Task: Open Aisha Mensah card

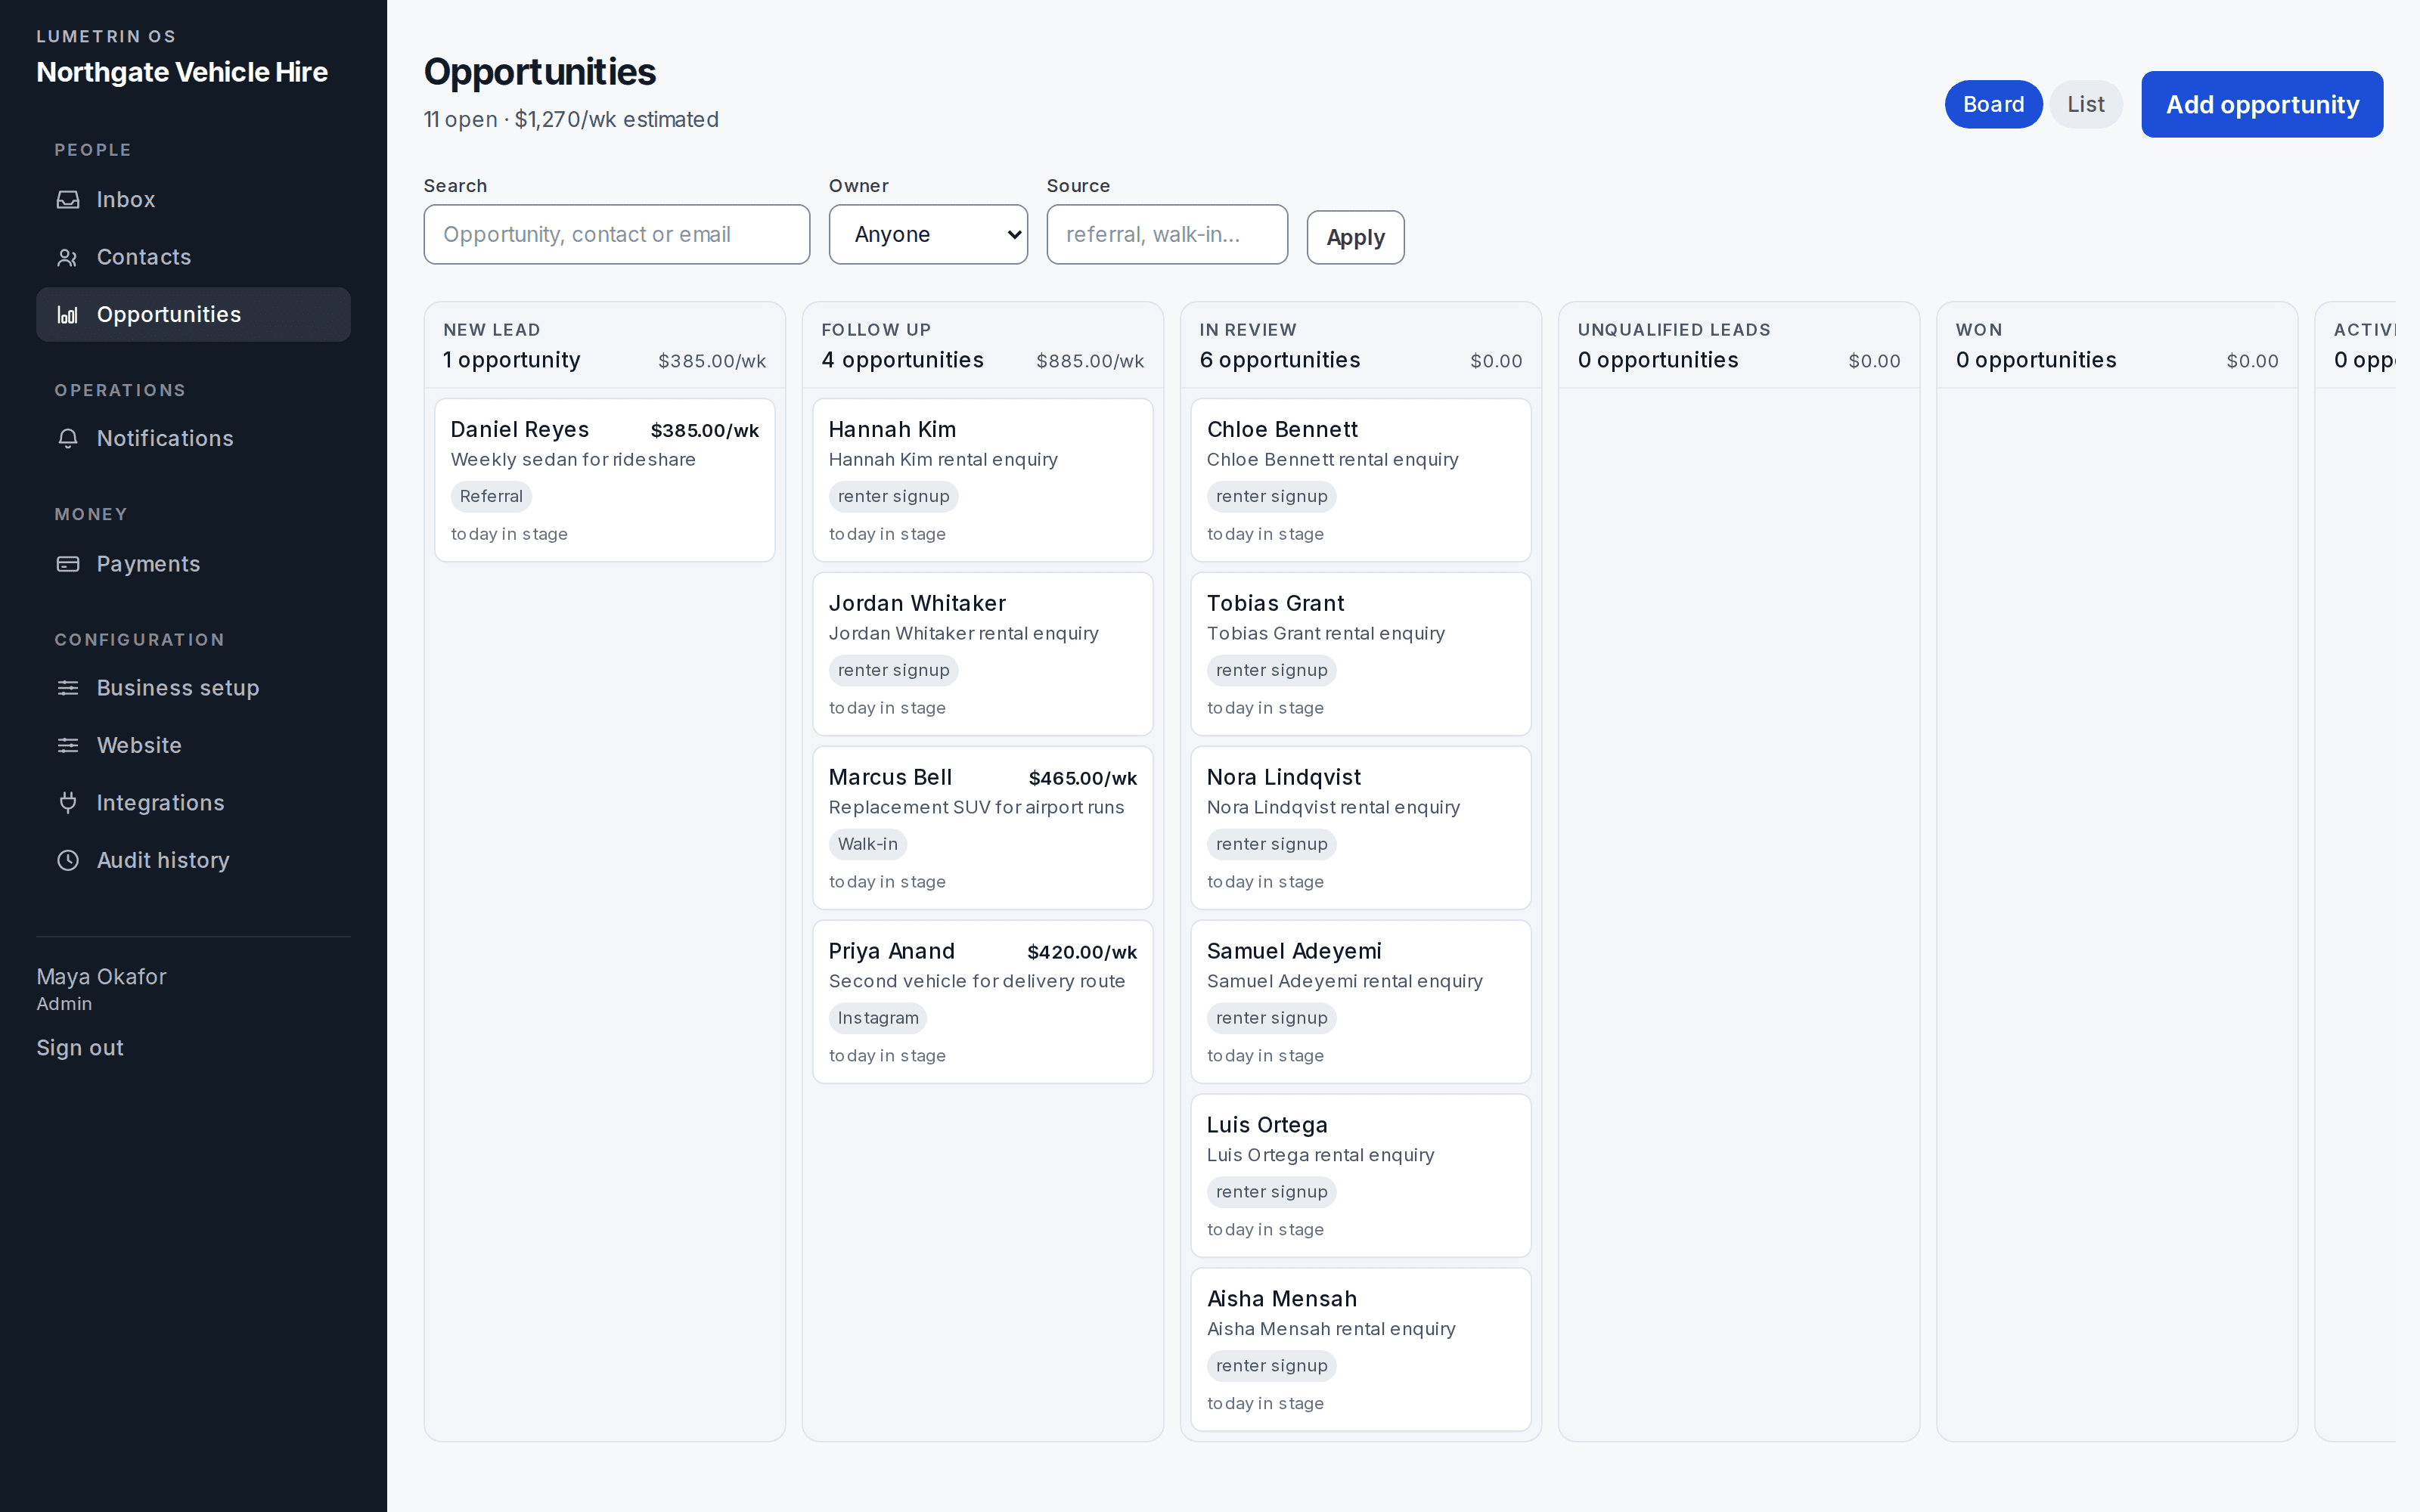Action: point(1361,1350)
